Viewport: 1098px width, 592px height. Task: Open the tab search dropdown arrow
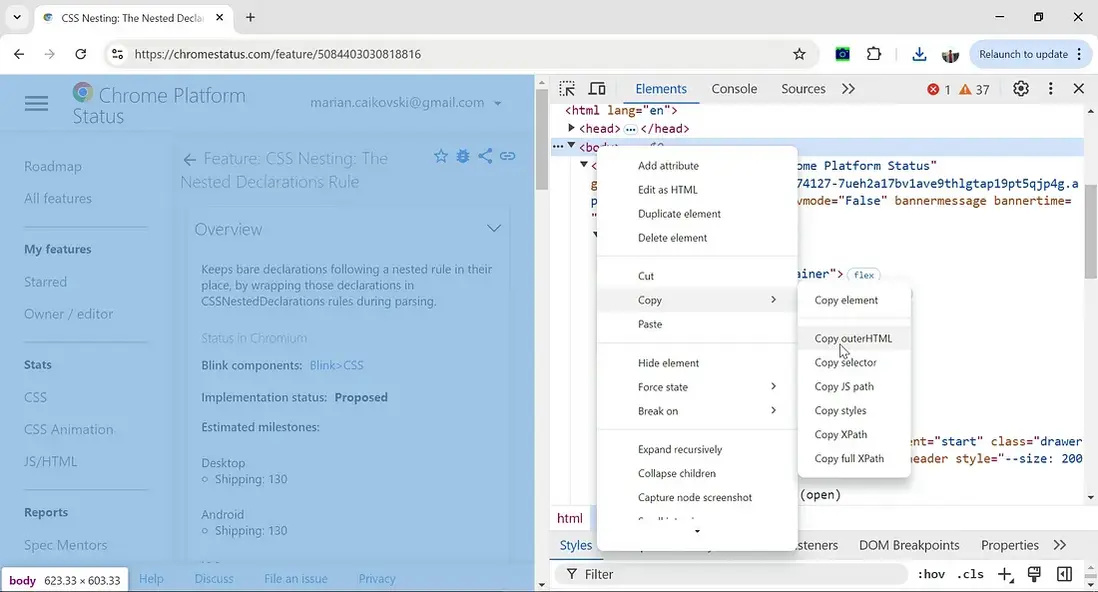pos(17,18)
